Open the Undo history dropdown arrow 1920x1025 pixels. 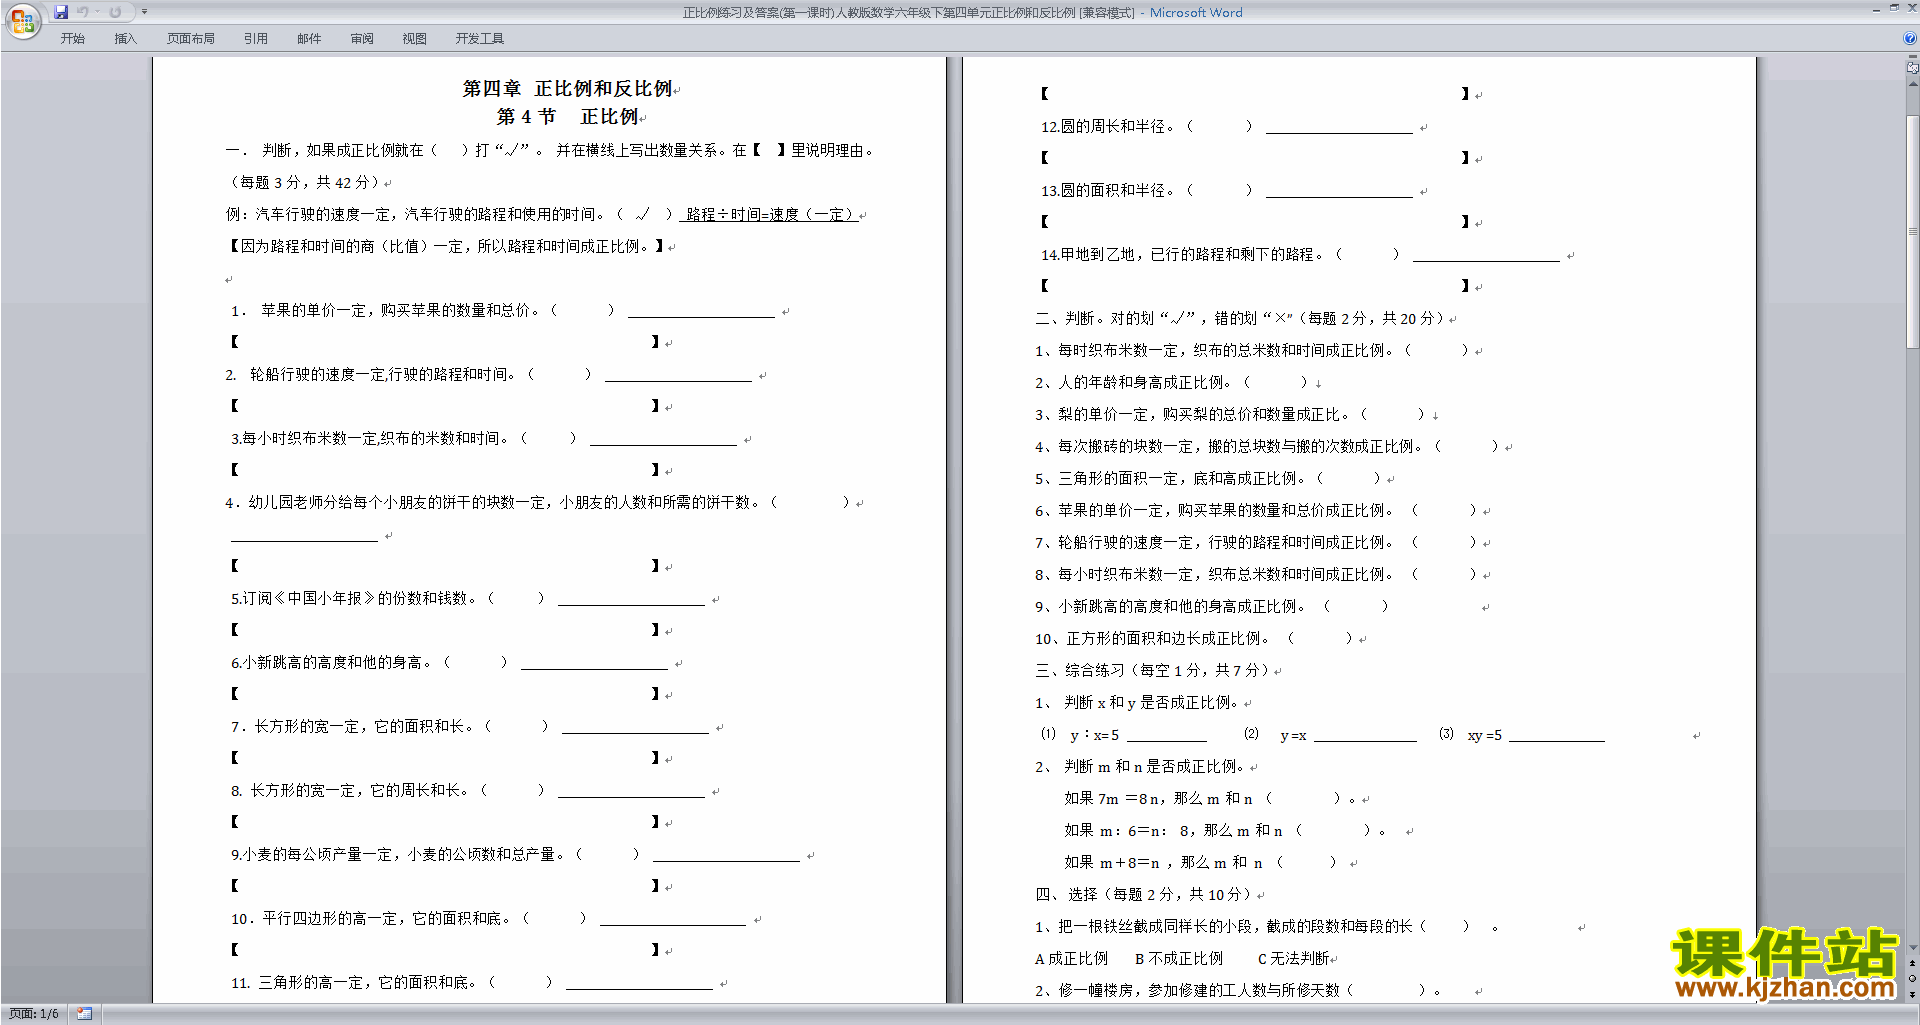pyautogui.click(x=97, y=12)
